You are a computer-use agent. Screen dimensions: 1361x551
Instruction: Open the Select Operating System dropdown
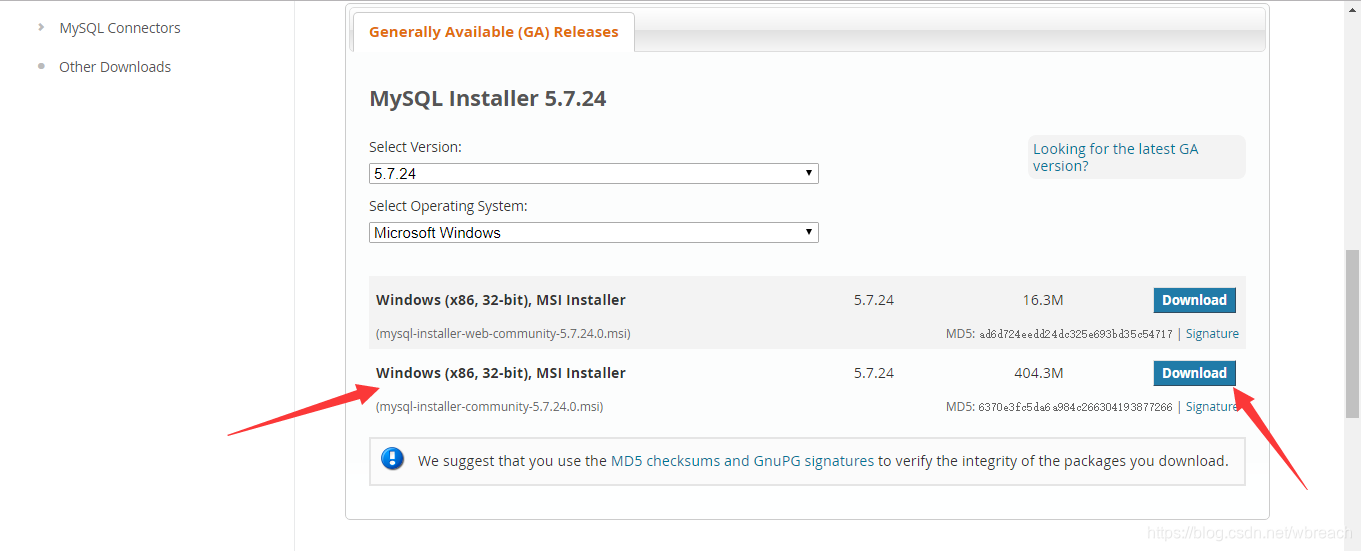tap(594, 232)
